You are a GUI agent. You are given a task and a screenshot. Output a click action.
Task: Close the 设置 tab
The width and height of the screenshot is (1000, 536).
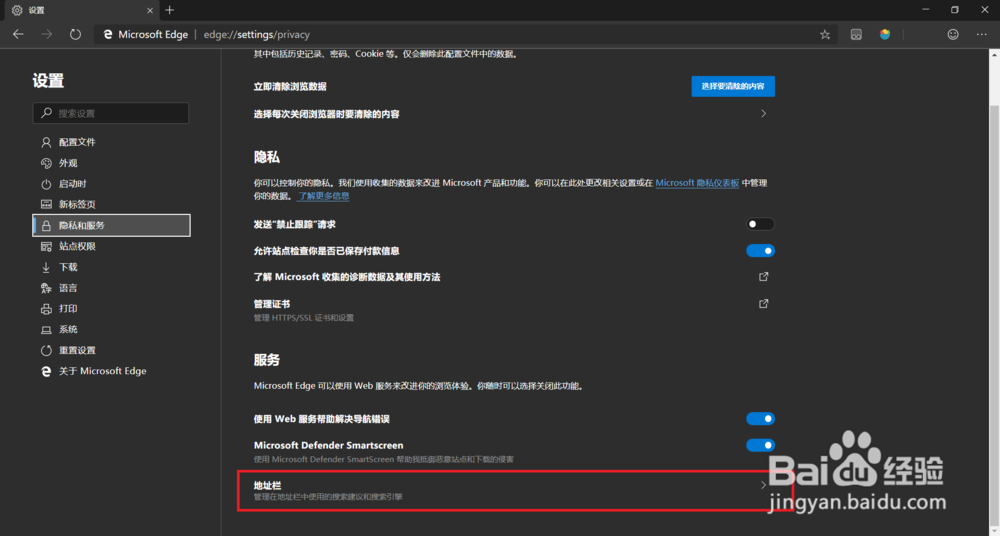150,10
